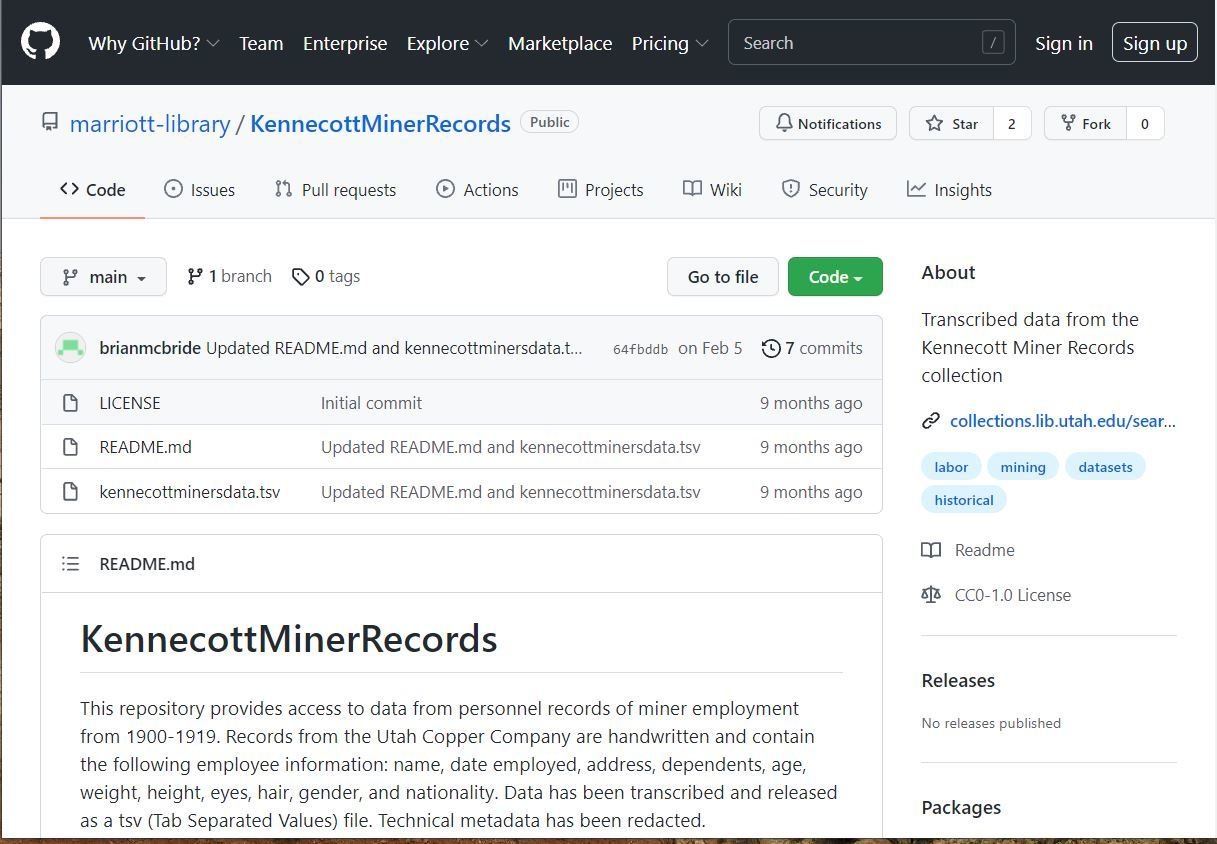Click the Sign in link
Screen dimensions: 1217x844
[x=1064, y=43]
